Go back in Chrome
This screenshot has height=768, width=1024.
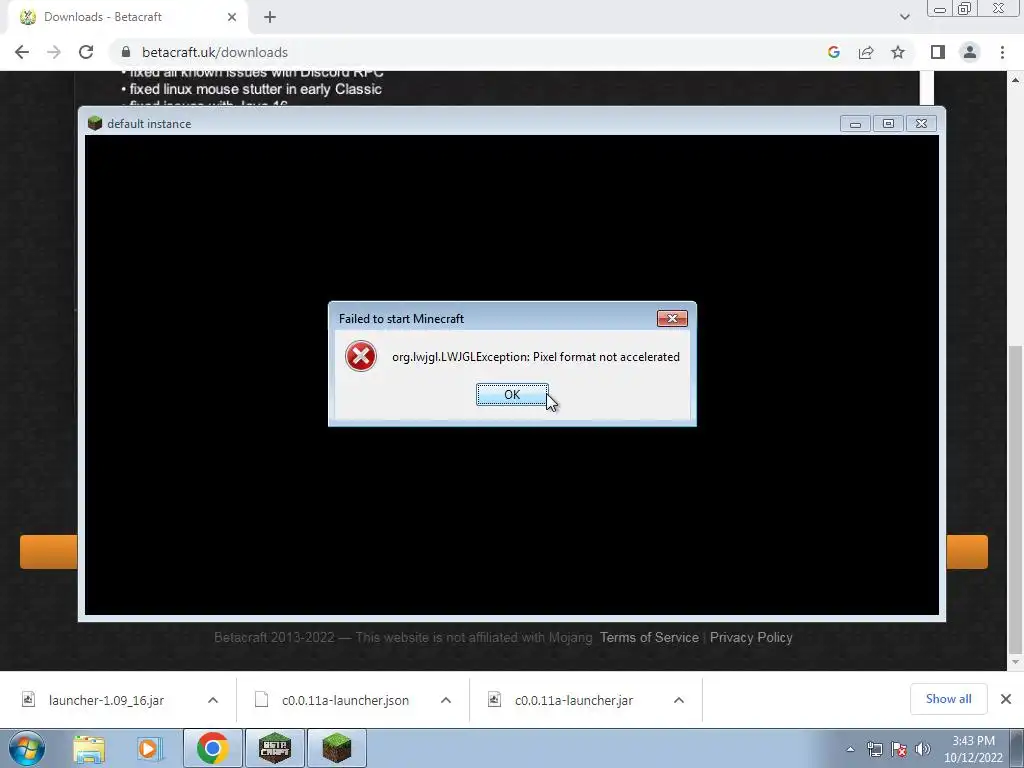[22, 52]
